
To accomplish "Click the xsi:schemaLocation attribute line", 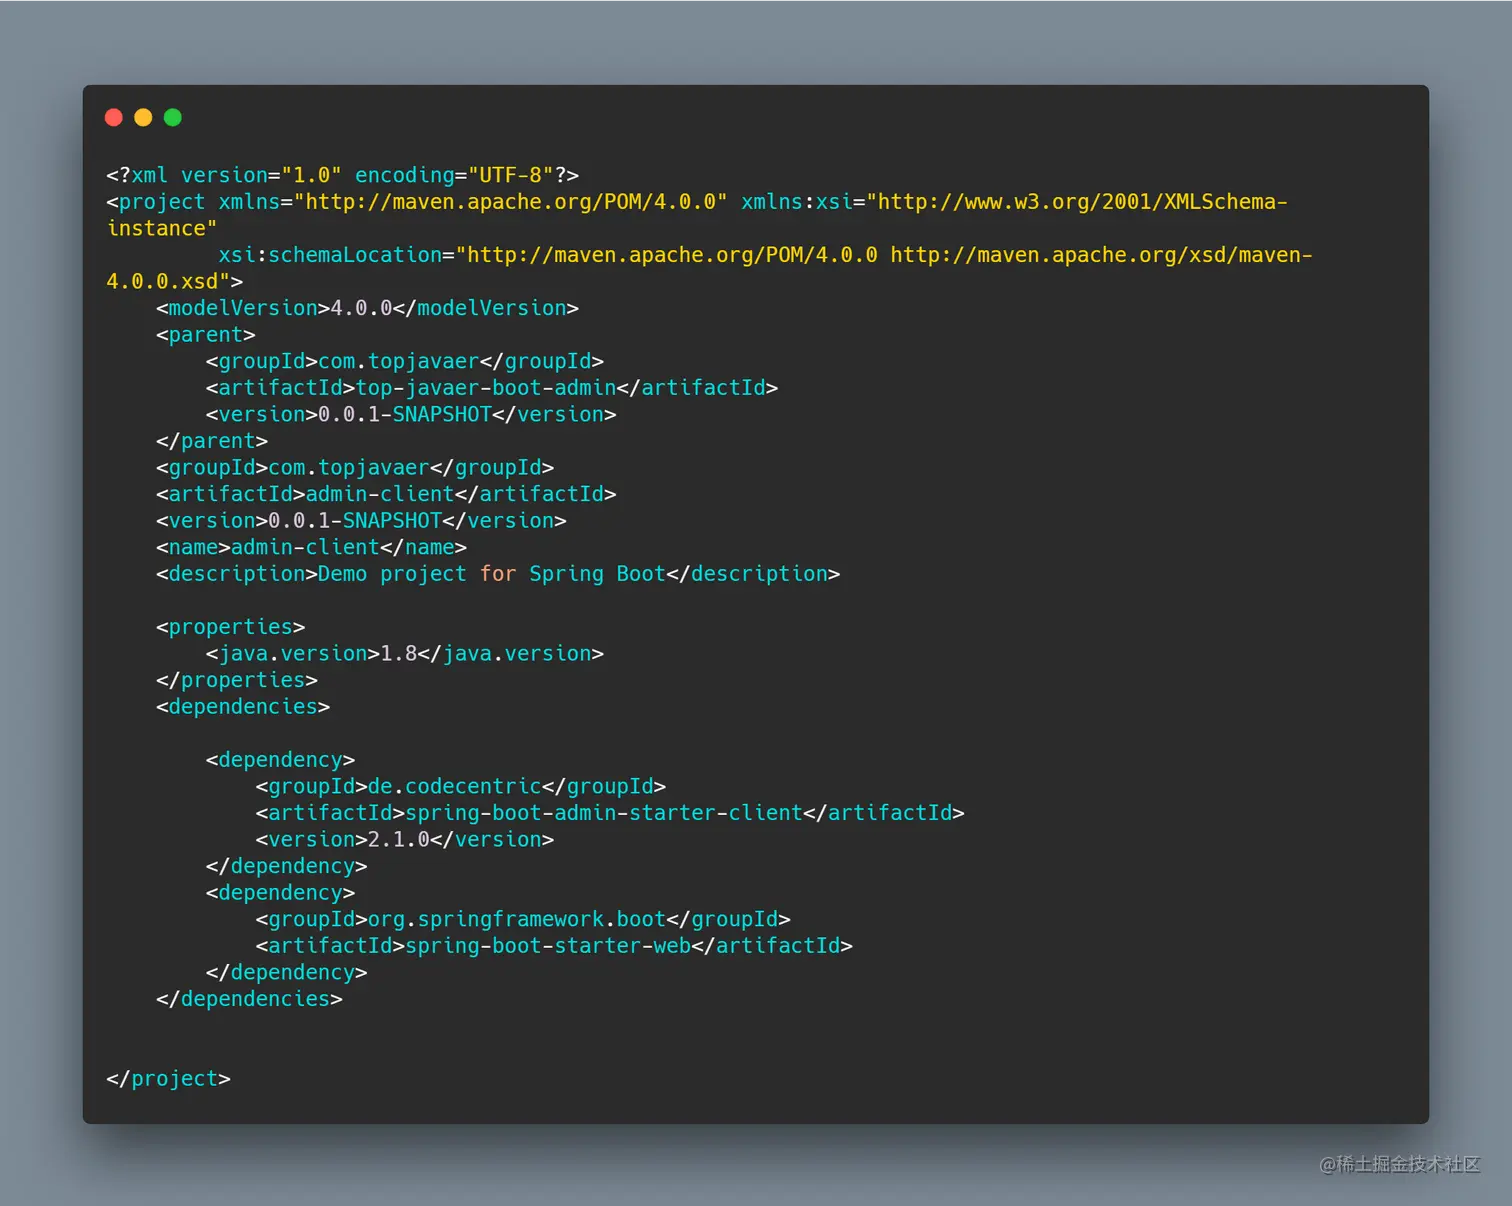I will [x=765, y=255].
